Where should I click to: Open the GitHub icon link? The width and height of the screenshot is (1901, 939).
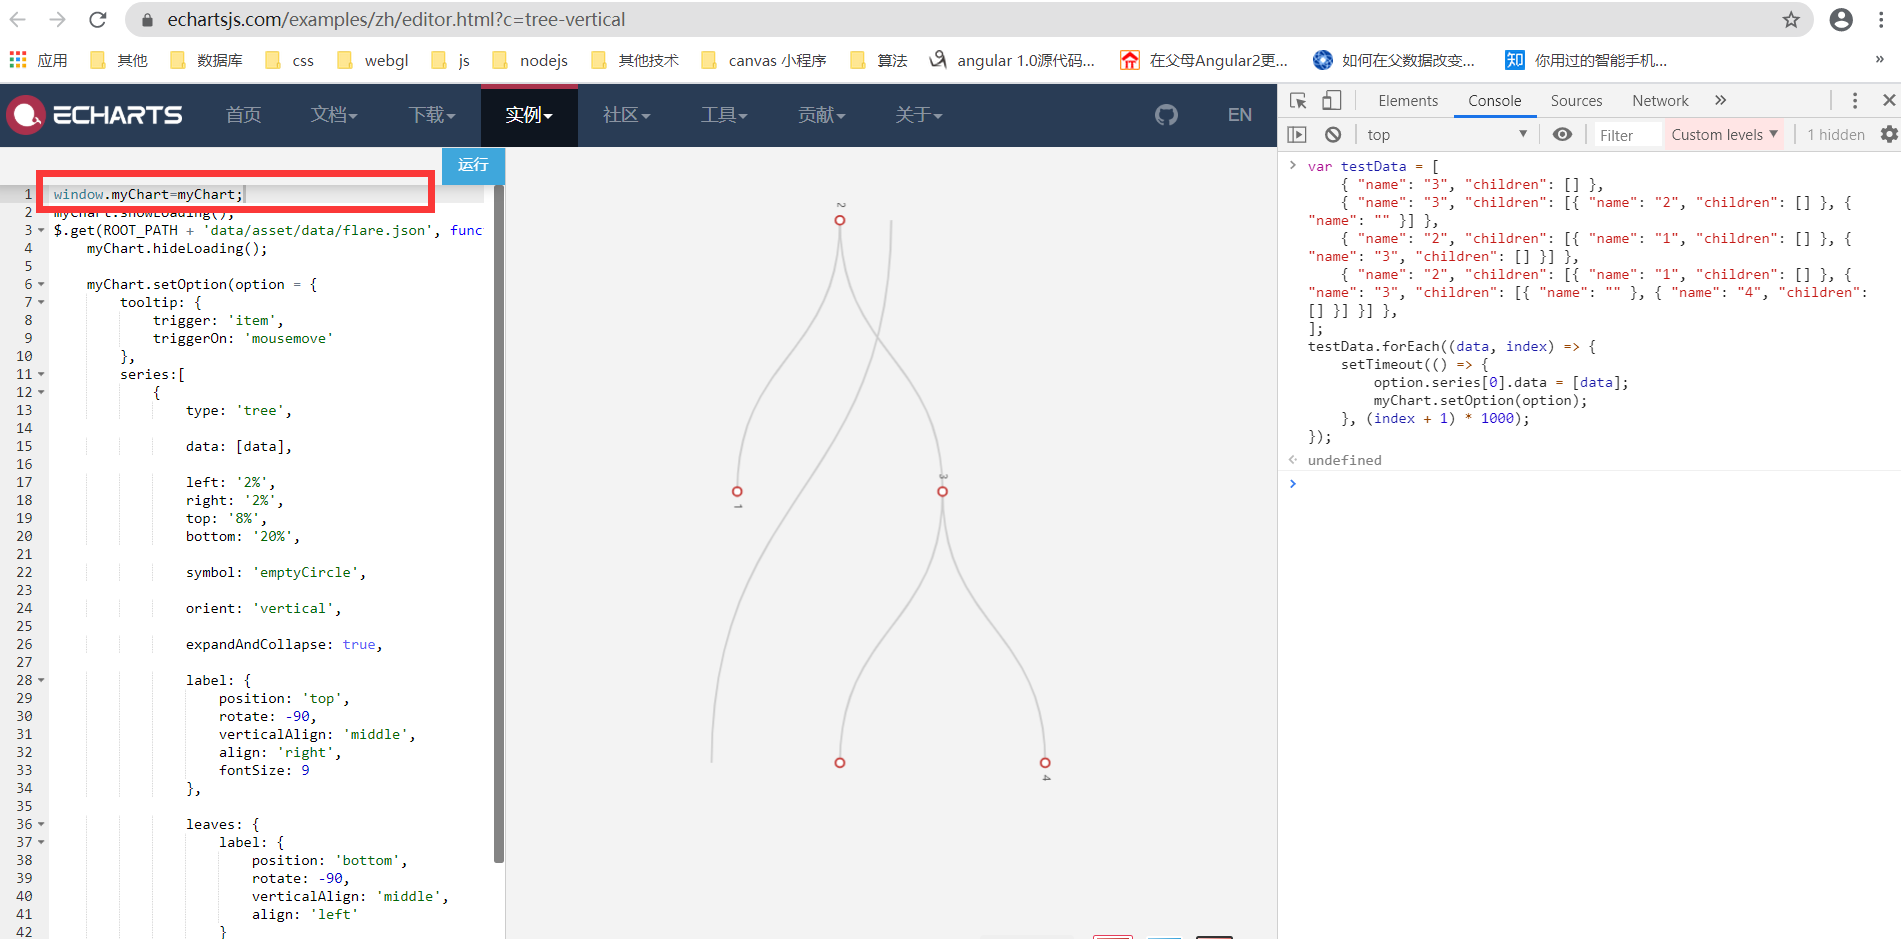tap(1166, 115)
